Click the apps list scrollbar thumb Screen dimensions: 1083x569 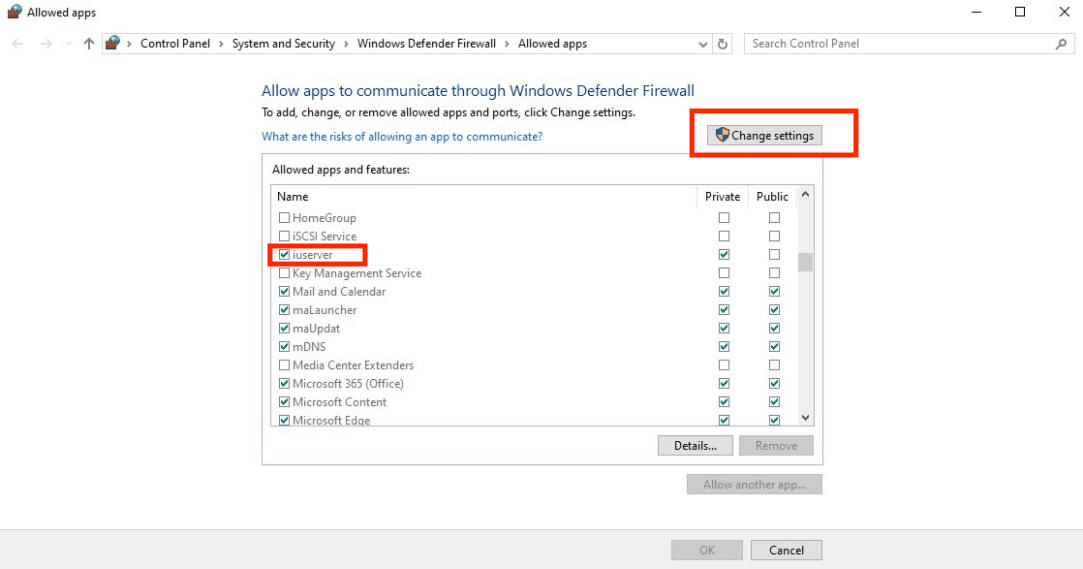click(x=805, y=263)
